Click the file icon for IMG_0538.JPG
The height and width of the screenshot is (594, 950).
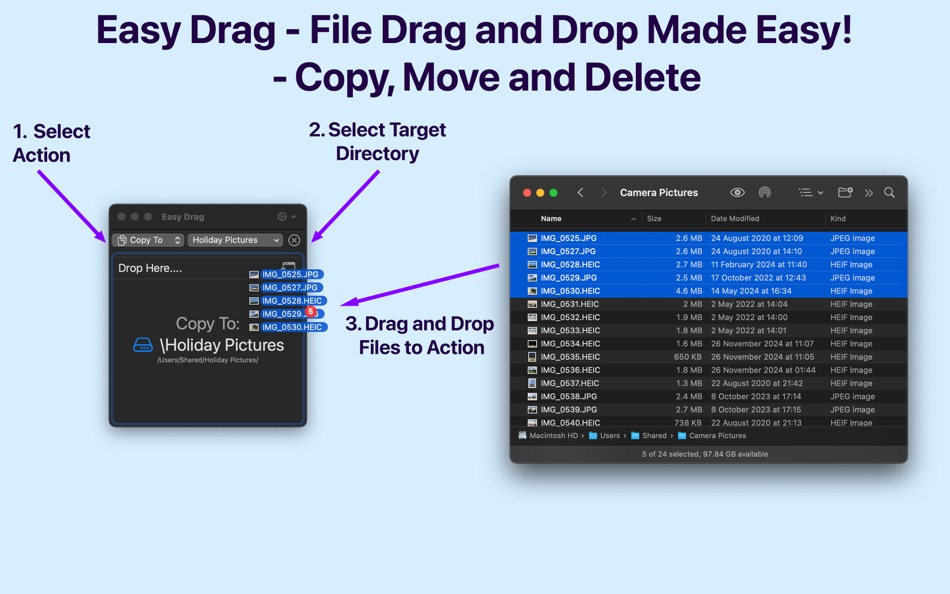(x=532, y=396)
